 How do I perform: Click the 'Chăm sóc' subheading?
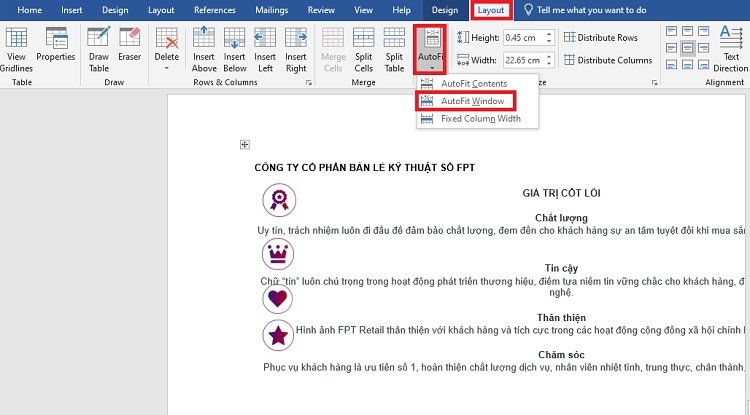tap(561, 355)
